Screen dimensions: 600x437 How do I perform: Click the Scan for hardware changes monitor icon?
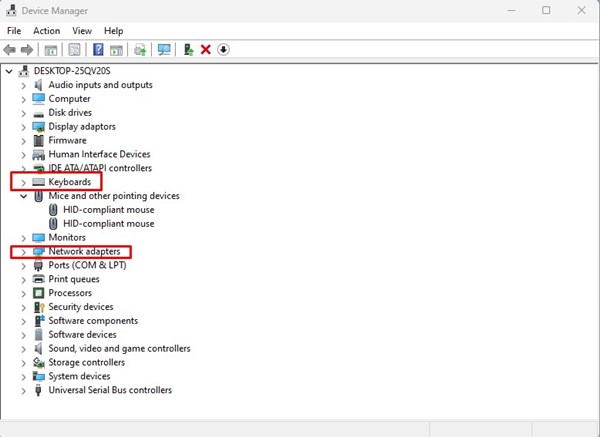[x=164, y=50]
